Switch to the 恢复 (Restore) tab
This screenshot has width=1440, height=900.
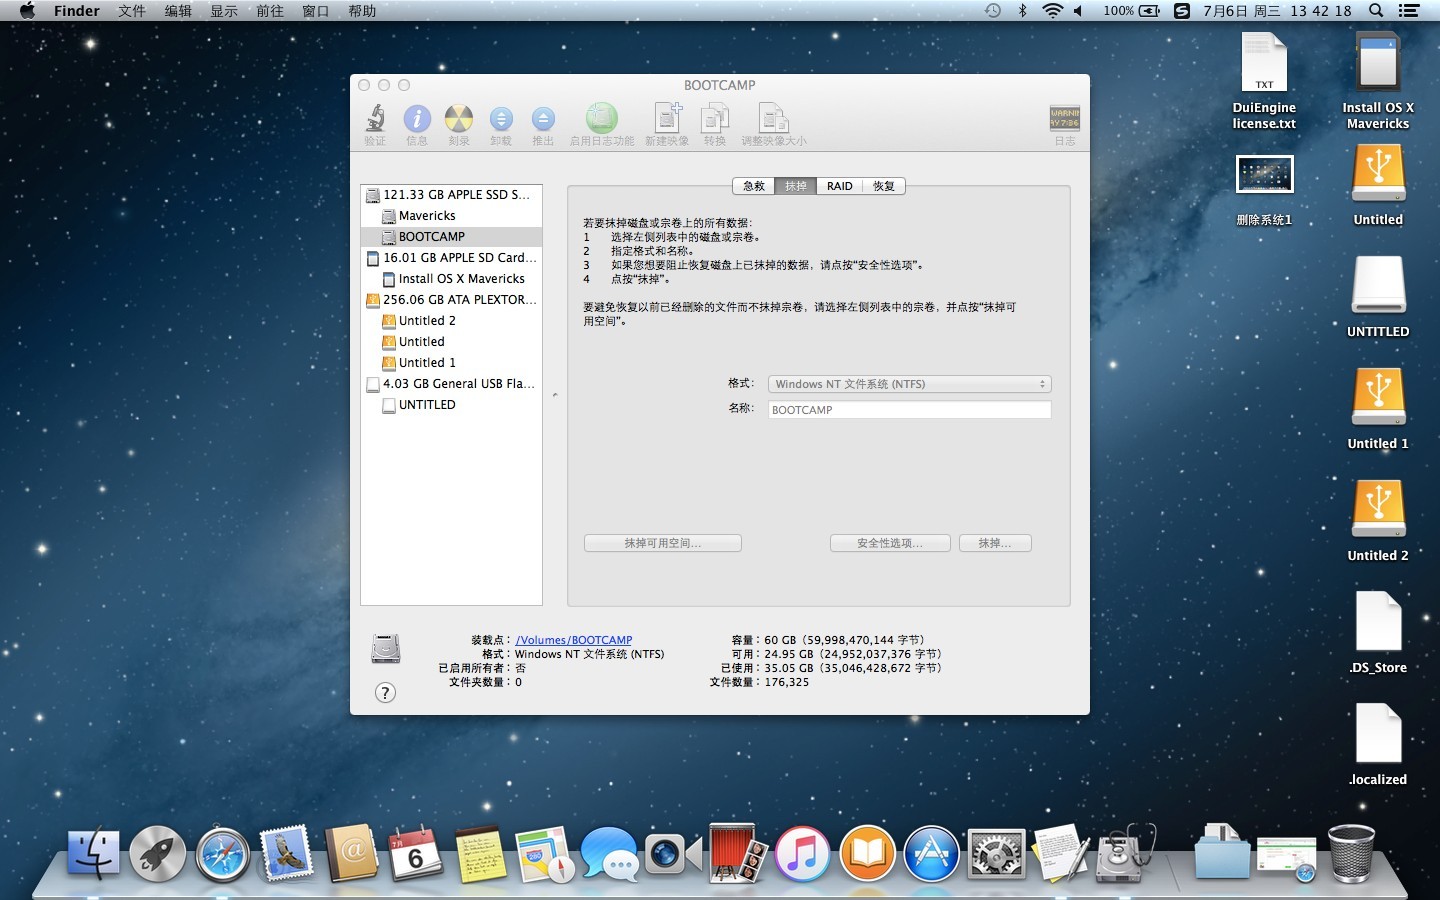tap(884, 186)
